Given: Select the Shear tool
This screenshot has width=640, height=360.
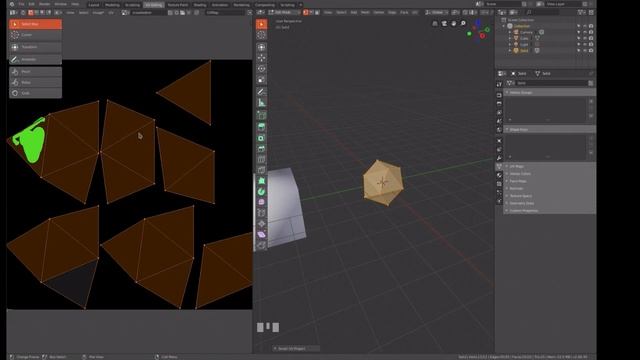Looking at the screenshot, I should coord(261,234).
